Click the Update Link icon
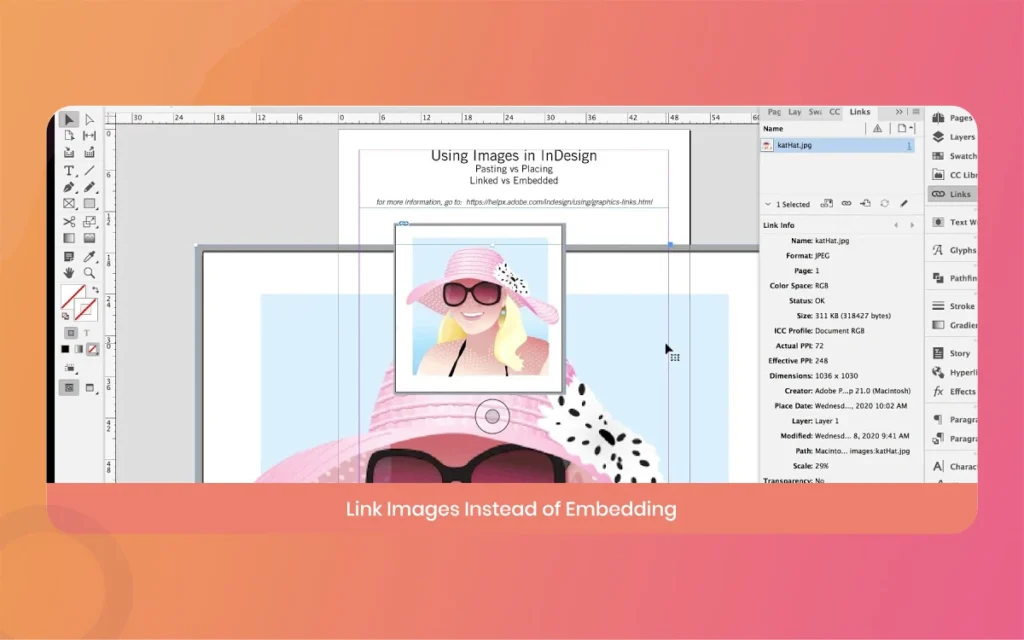The height and width of the screenshot is (640, 1024). [x=884, y=204]
